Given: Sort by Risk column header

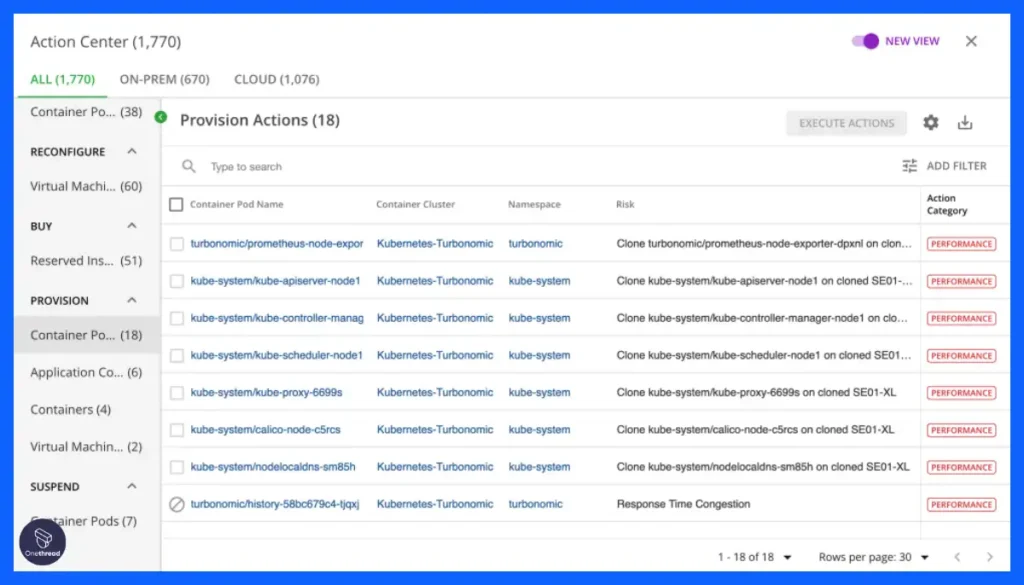Looking at the screenshot, I should (x=625, y=204).
